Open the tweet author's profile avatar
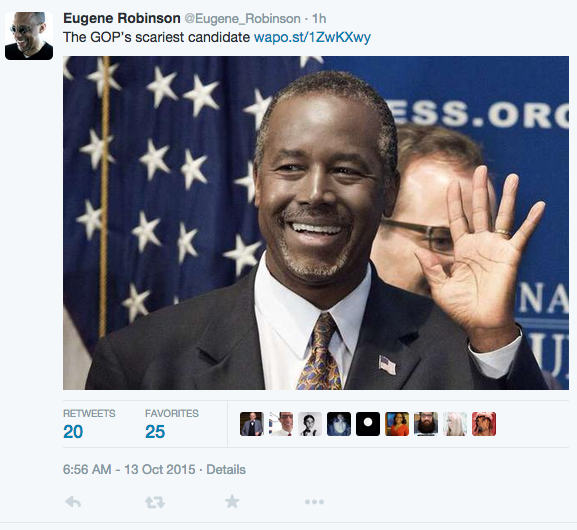Viewport: 577px width, 530px height. [x=29, y=36]
